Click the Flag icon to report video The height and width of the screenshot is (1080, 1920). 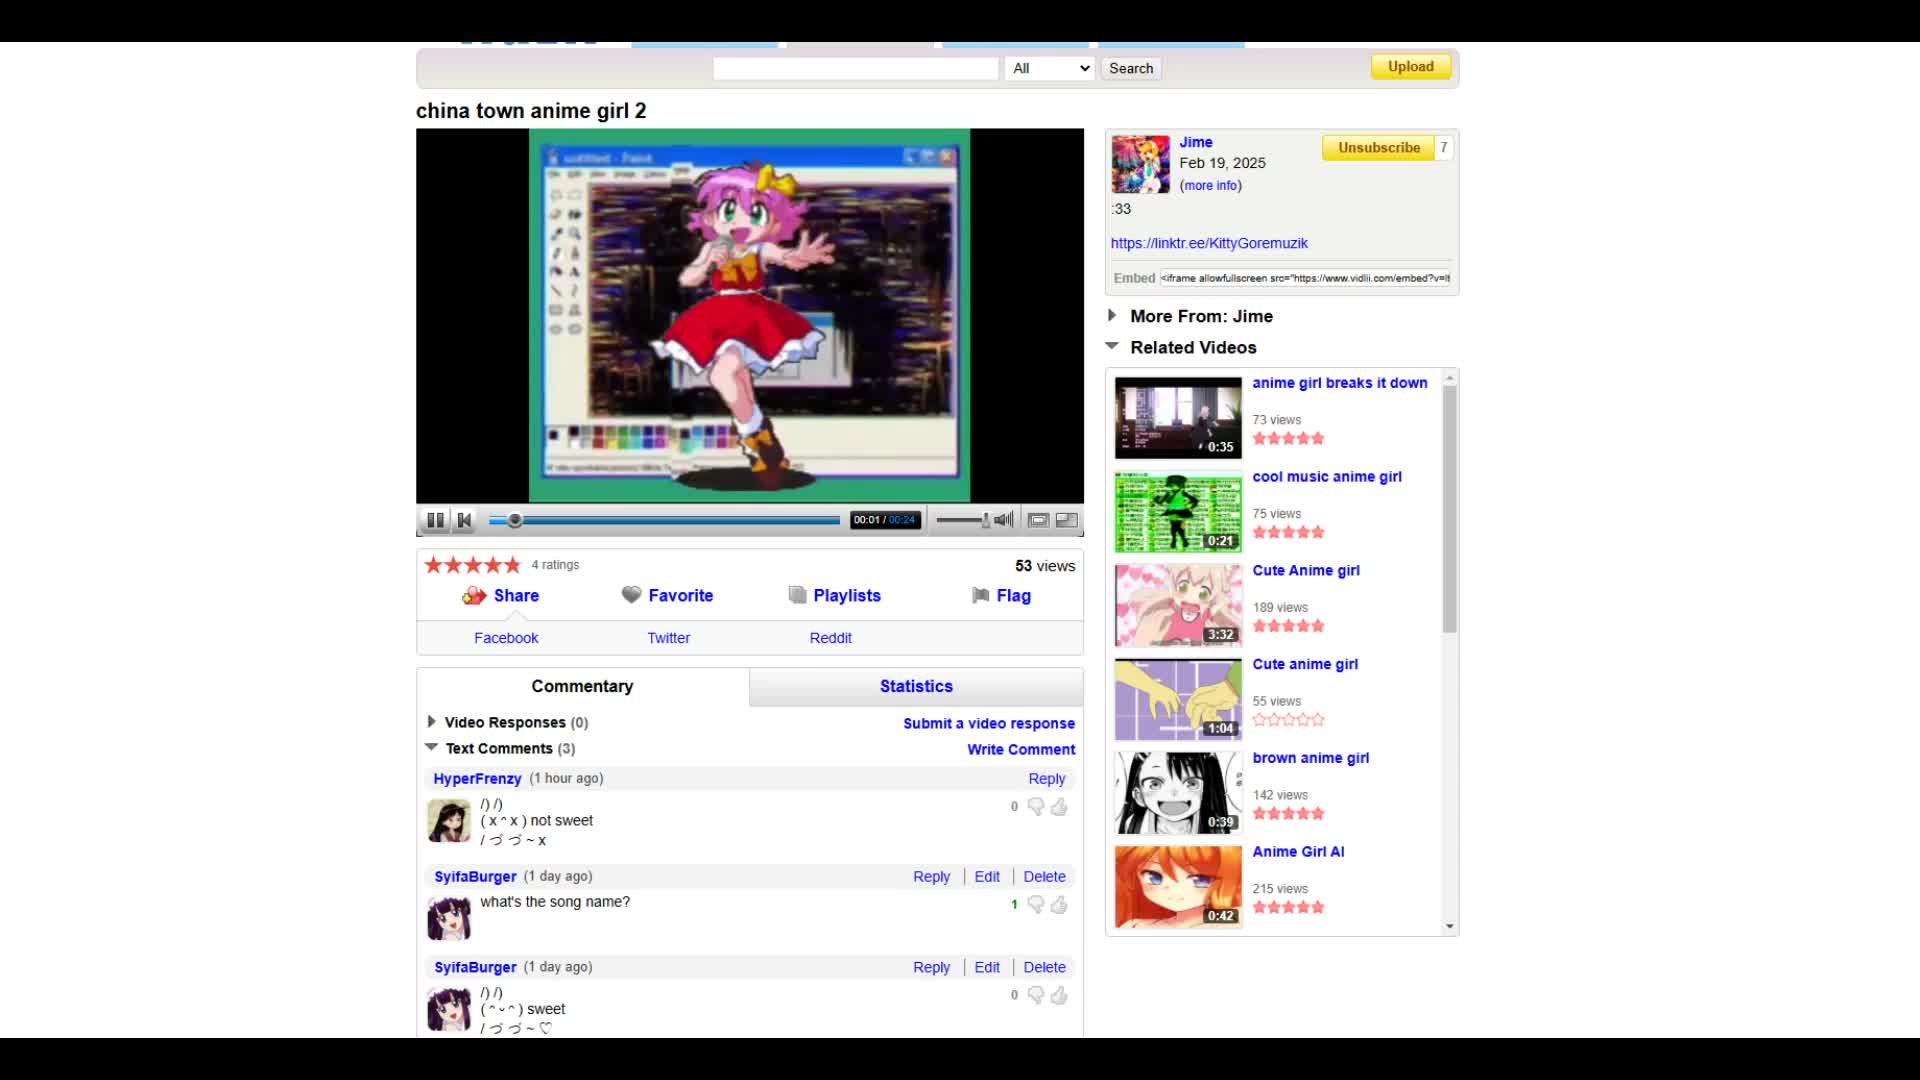(x=981, y=595)
